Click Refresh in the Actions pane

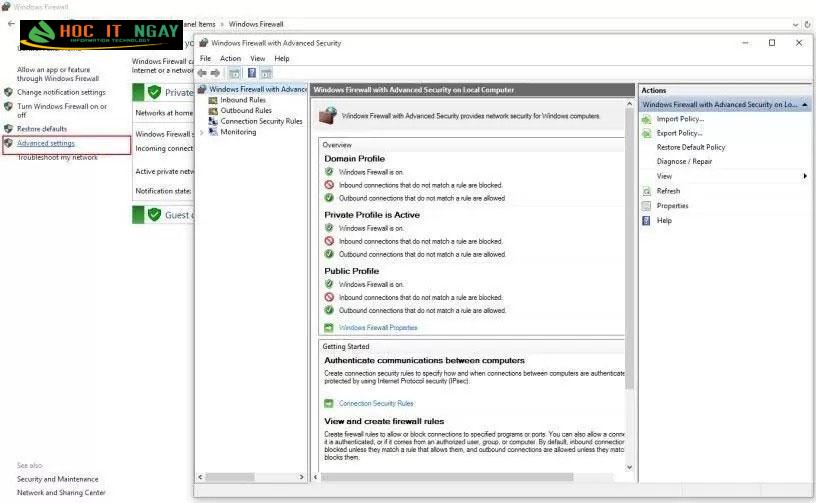coord(668,191)
